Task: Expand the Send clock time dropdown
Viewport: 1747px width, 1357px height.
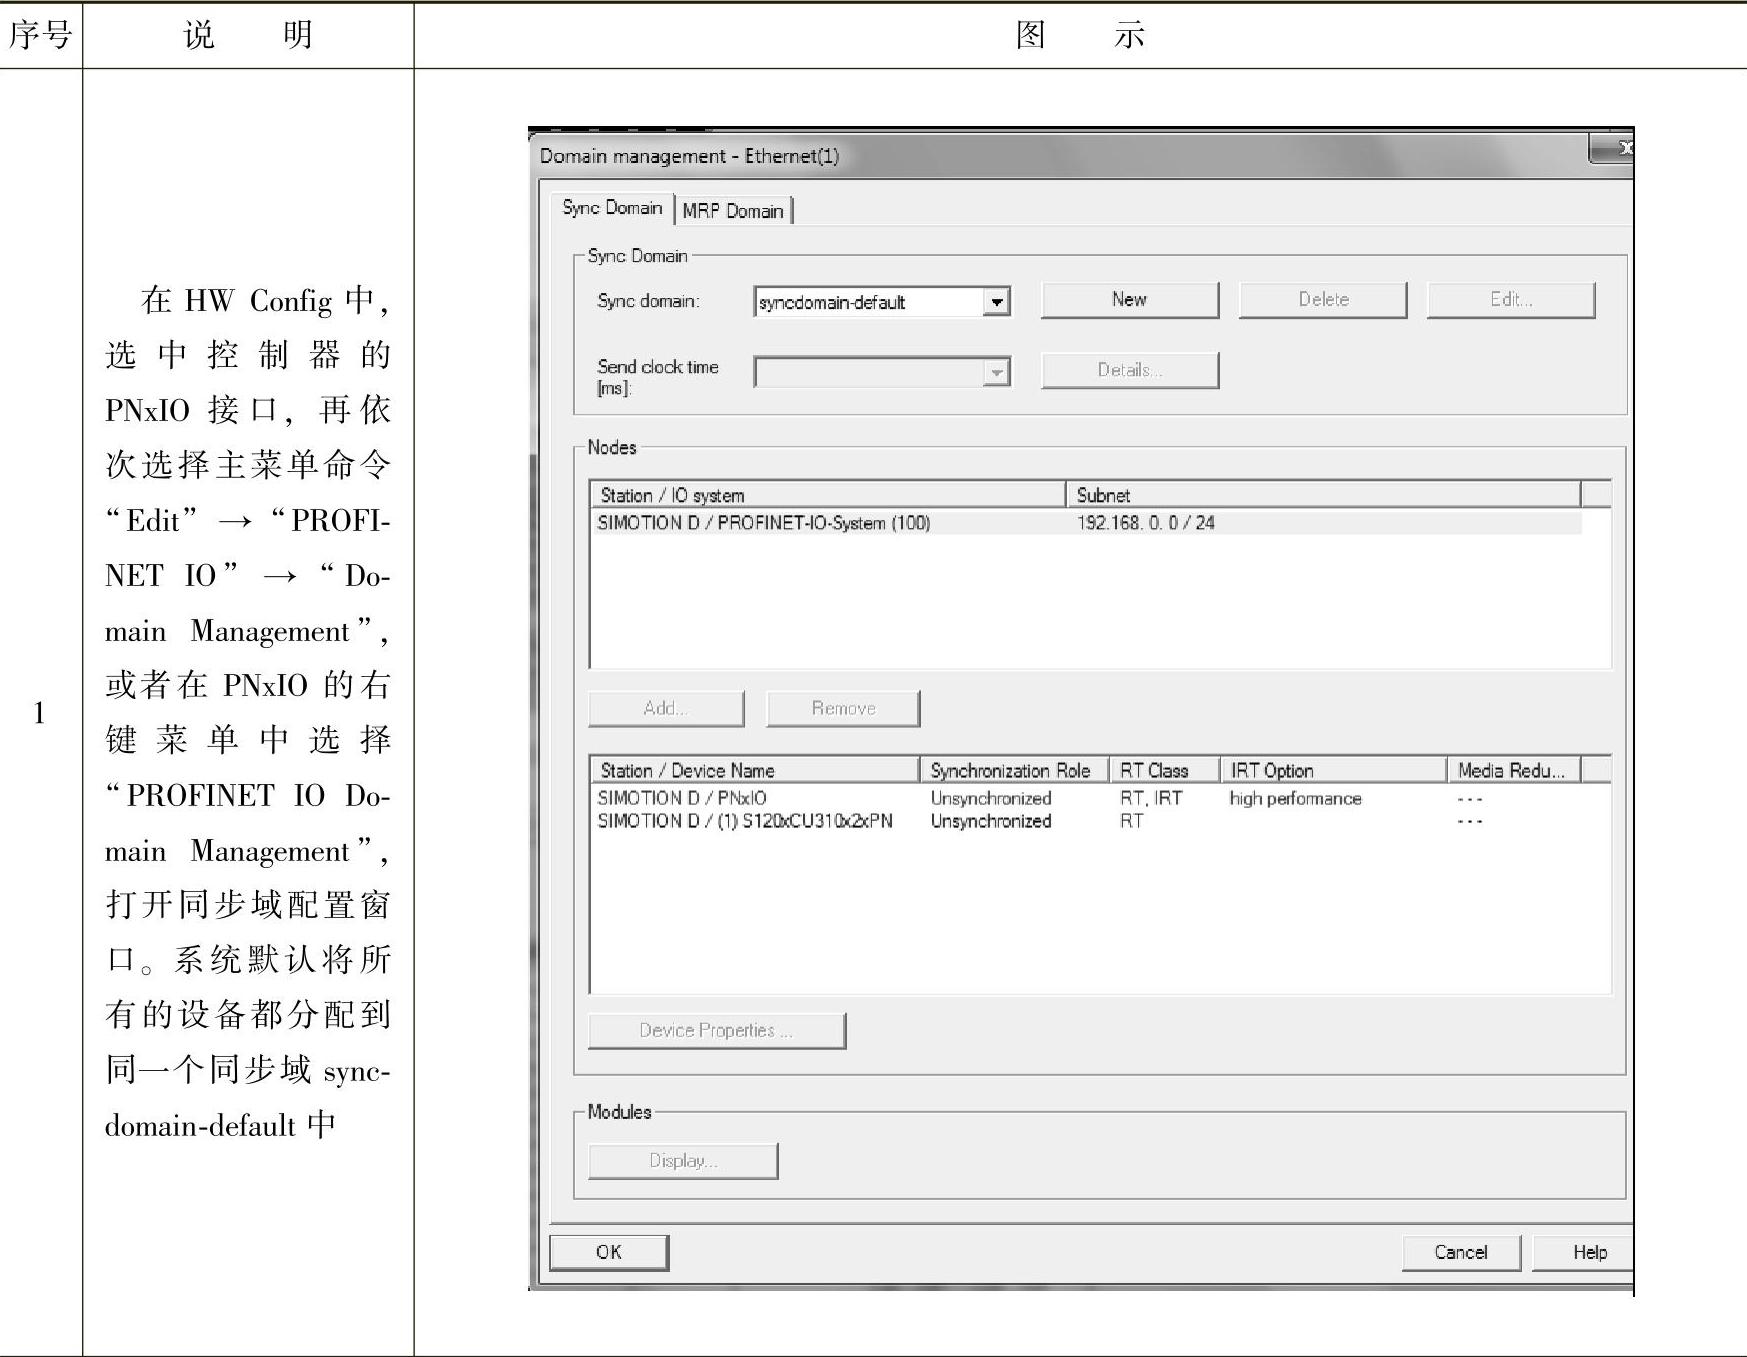Action: coord(996,373)
